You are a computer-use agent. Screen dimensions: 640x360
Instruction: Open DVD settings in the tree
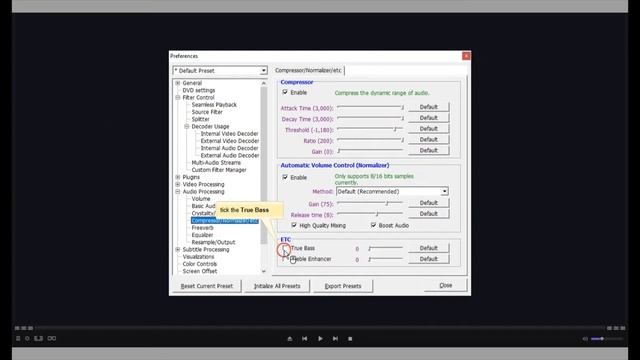click(199, 90)
